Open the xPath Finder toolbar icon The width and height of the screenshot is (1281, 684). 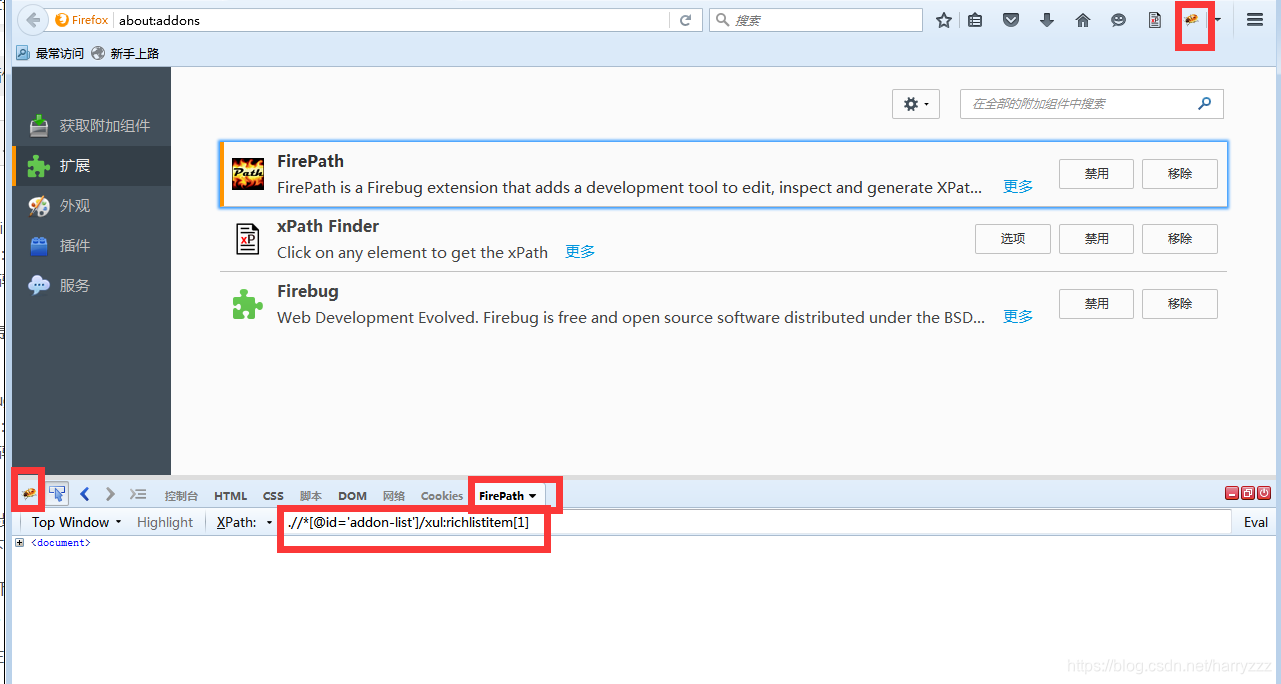tap(1155, 20)
